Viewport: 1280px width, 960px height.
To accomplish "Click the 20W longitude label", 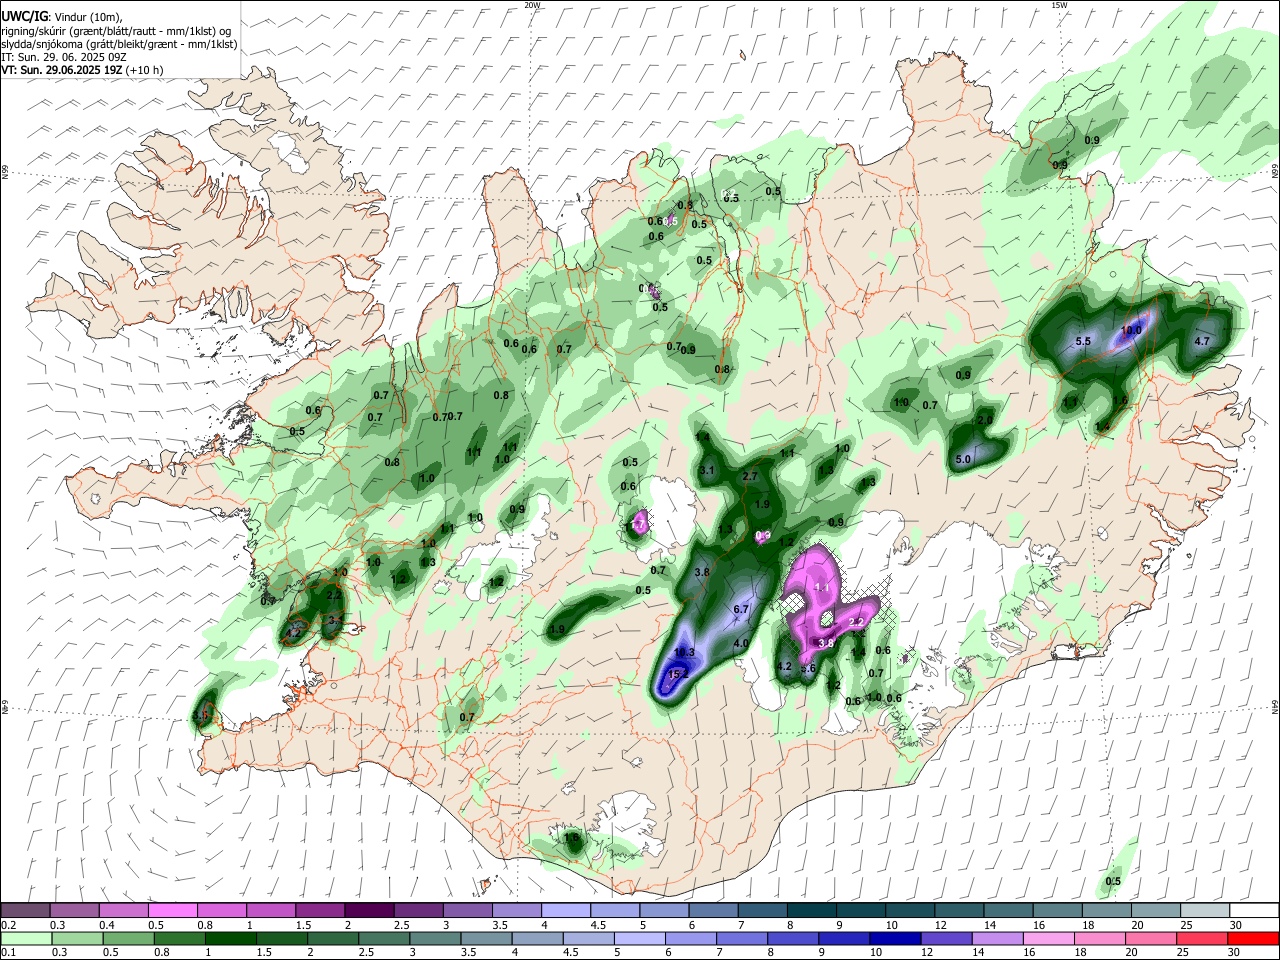I will pos(533,5).
